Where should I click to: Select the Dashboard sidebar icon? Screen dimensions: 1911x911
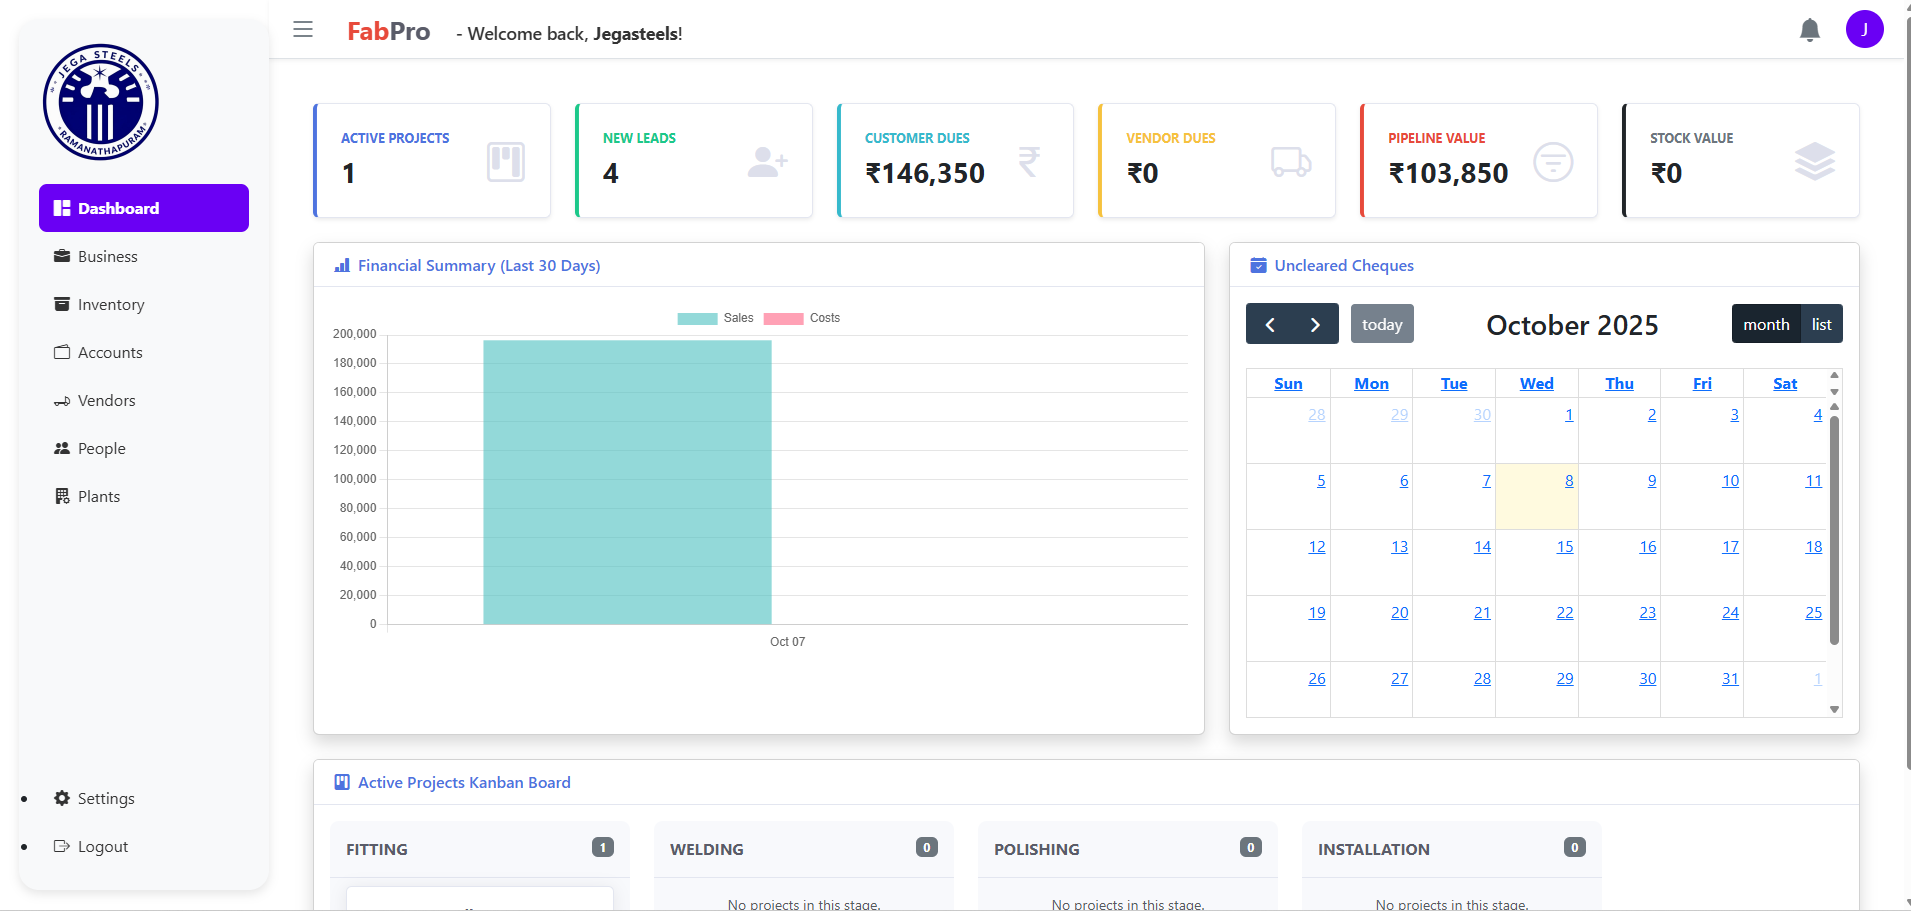point(62,207)
